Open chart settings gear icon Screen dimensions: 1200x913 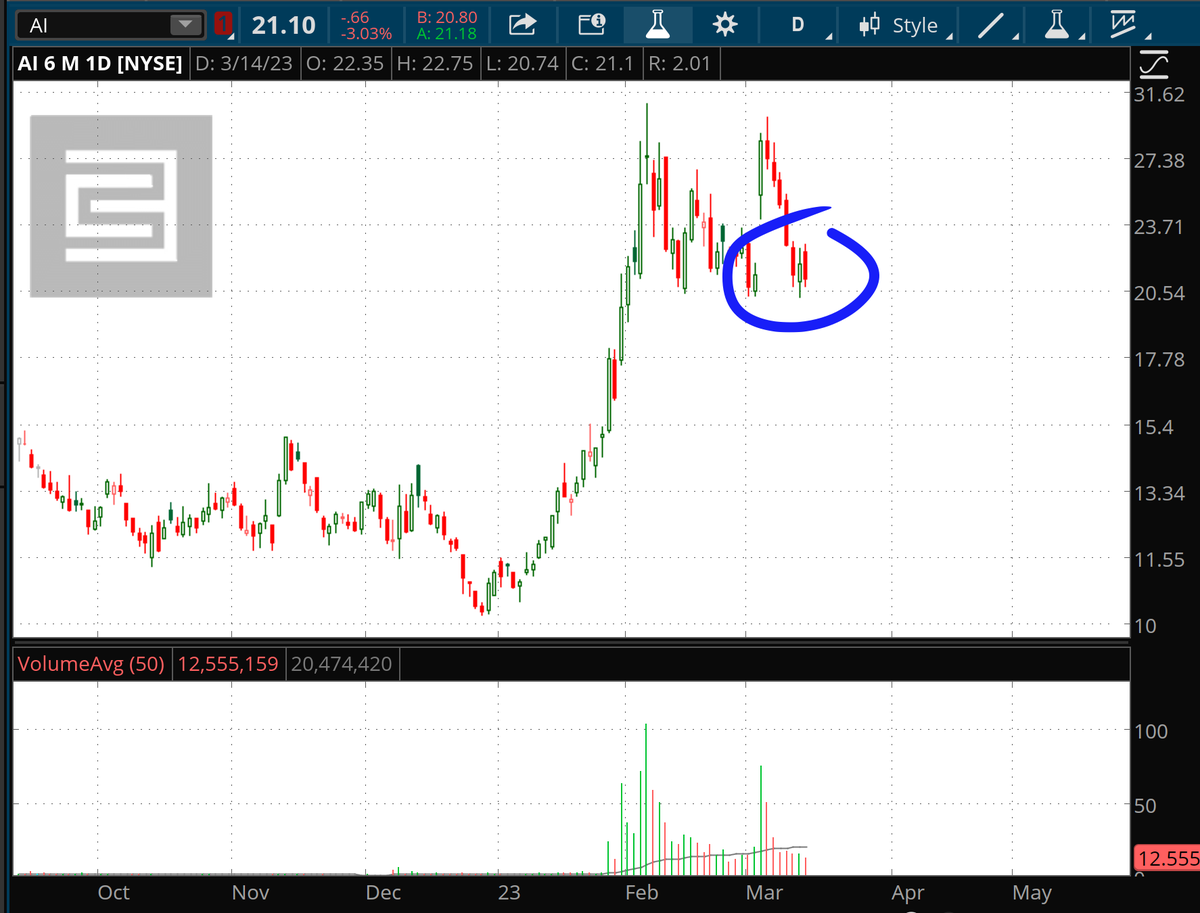725,25
